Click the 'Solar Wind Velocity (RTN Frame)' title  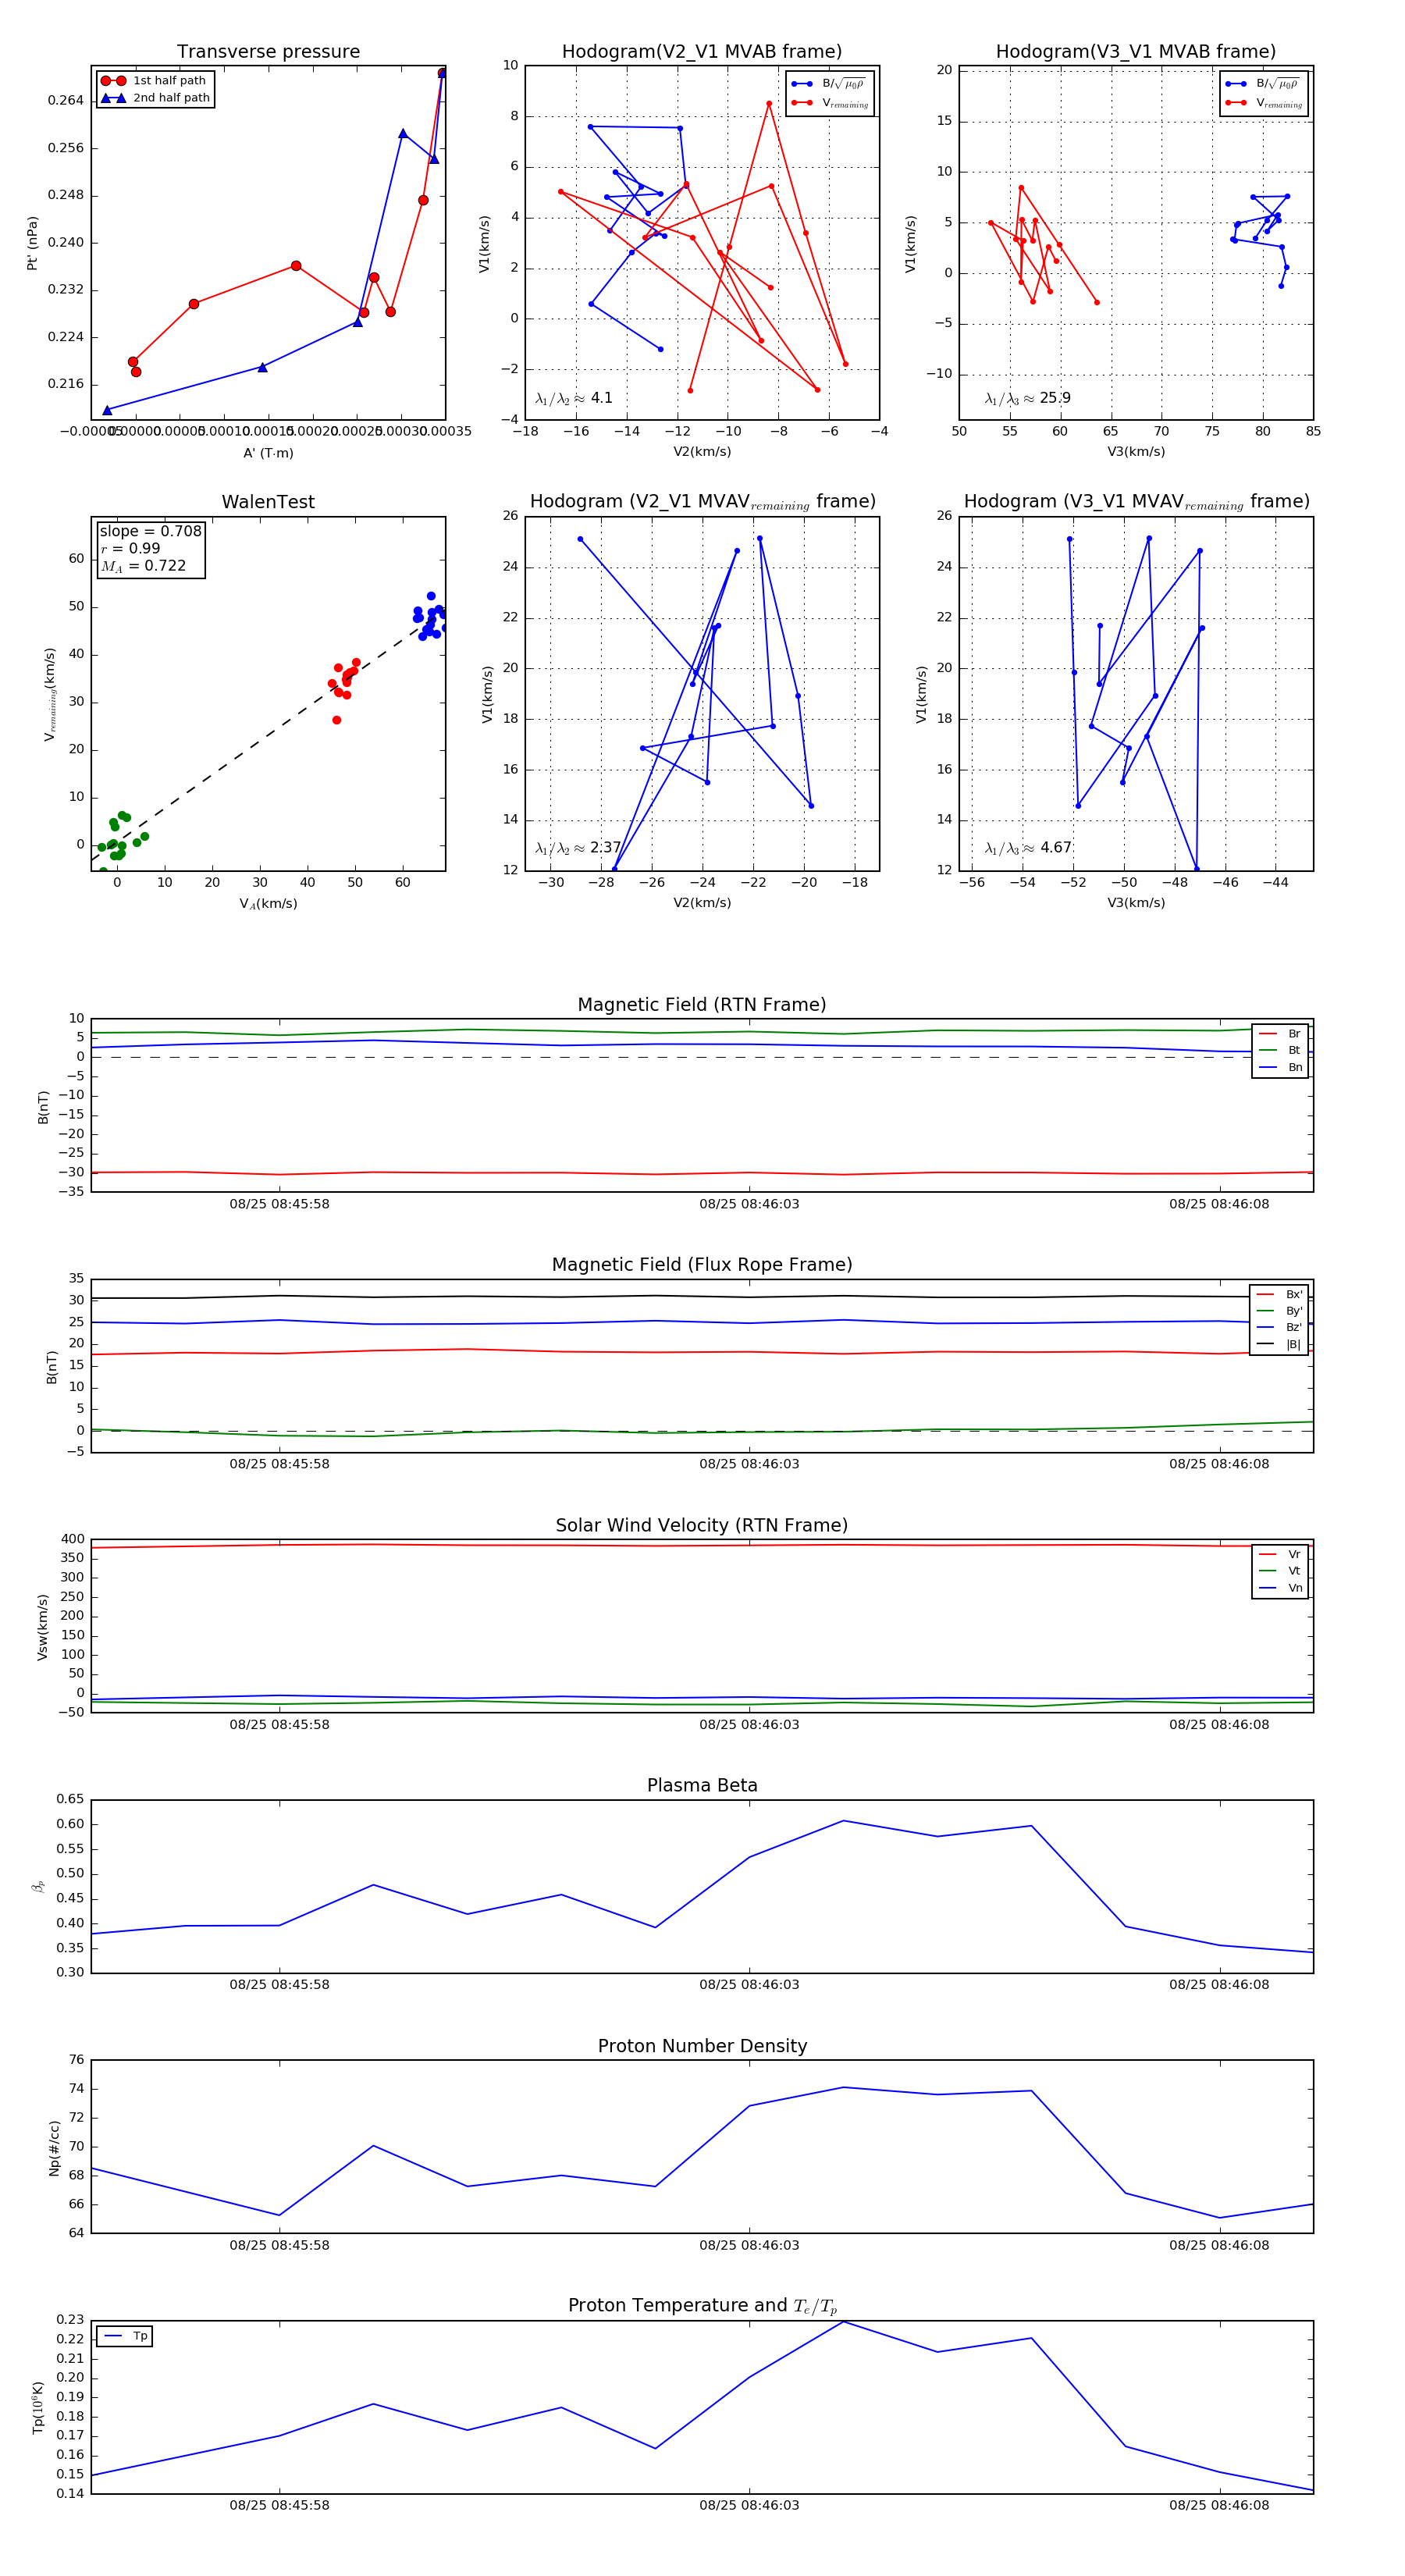[x=702, y=1525]
